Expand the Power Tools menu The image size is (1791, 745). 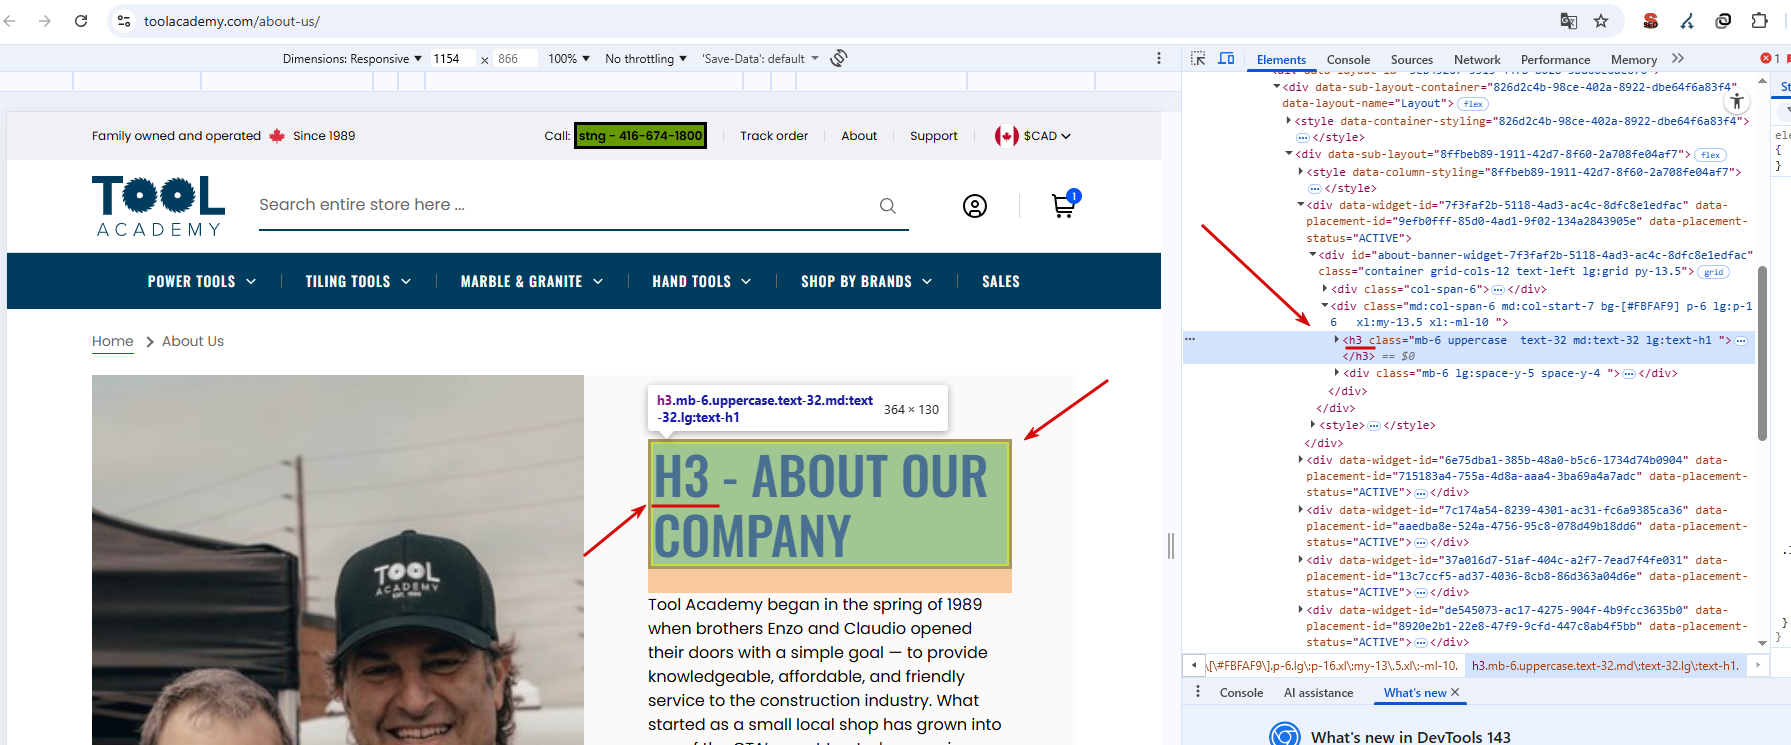coord(202,282)
